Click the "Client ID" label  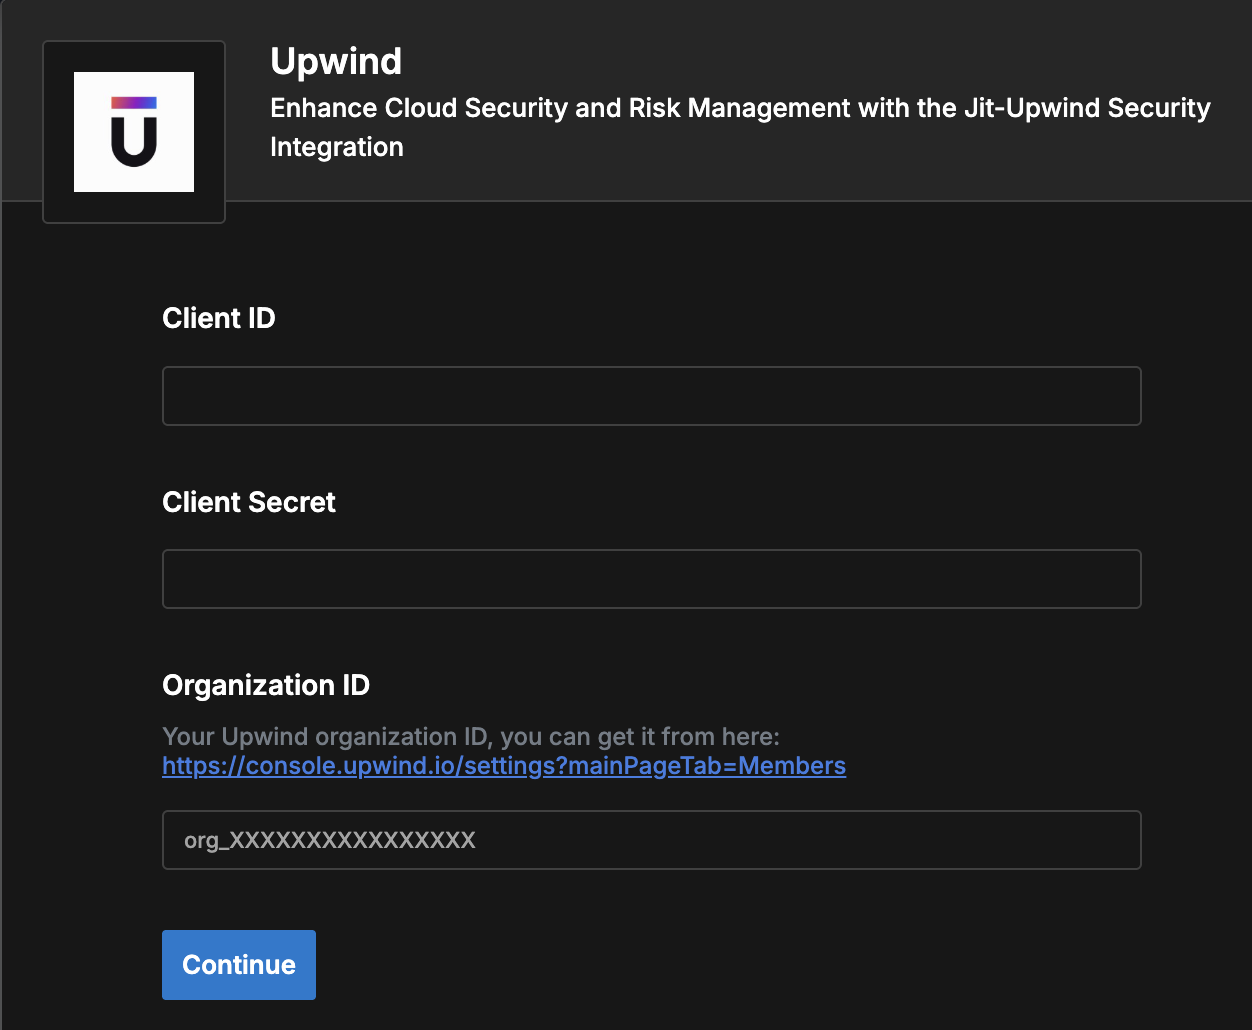click(x=219, y=318)
